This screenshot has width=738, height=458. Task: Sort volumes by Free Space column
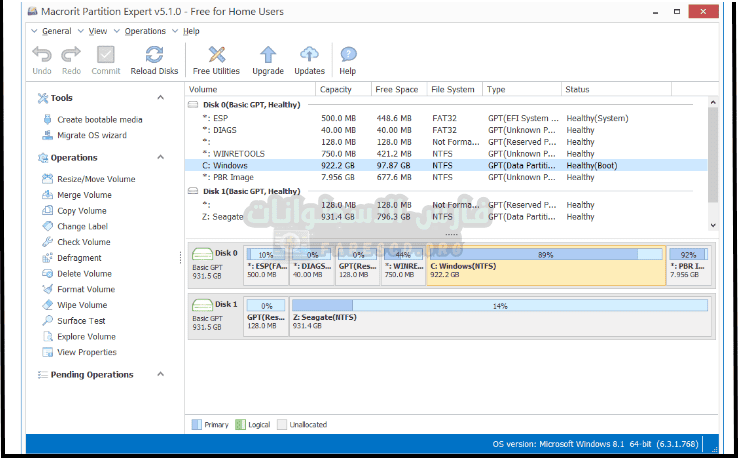[395, 90]
